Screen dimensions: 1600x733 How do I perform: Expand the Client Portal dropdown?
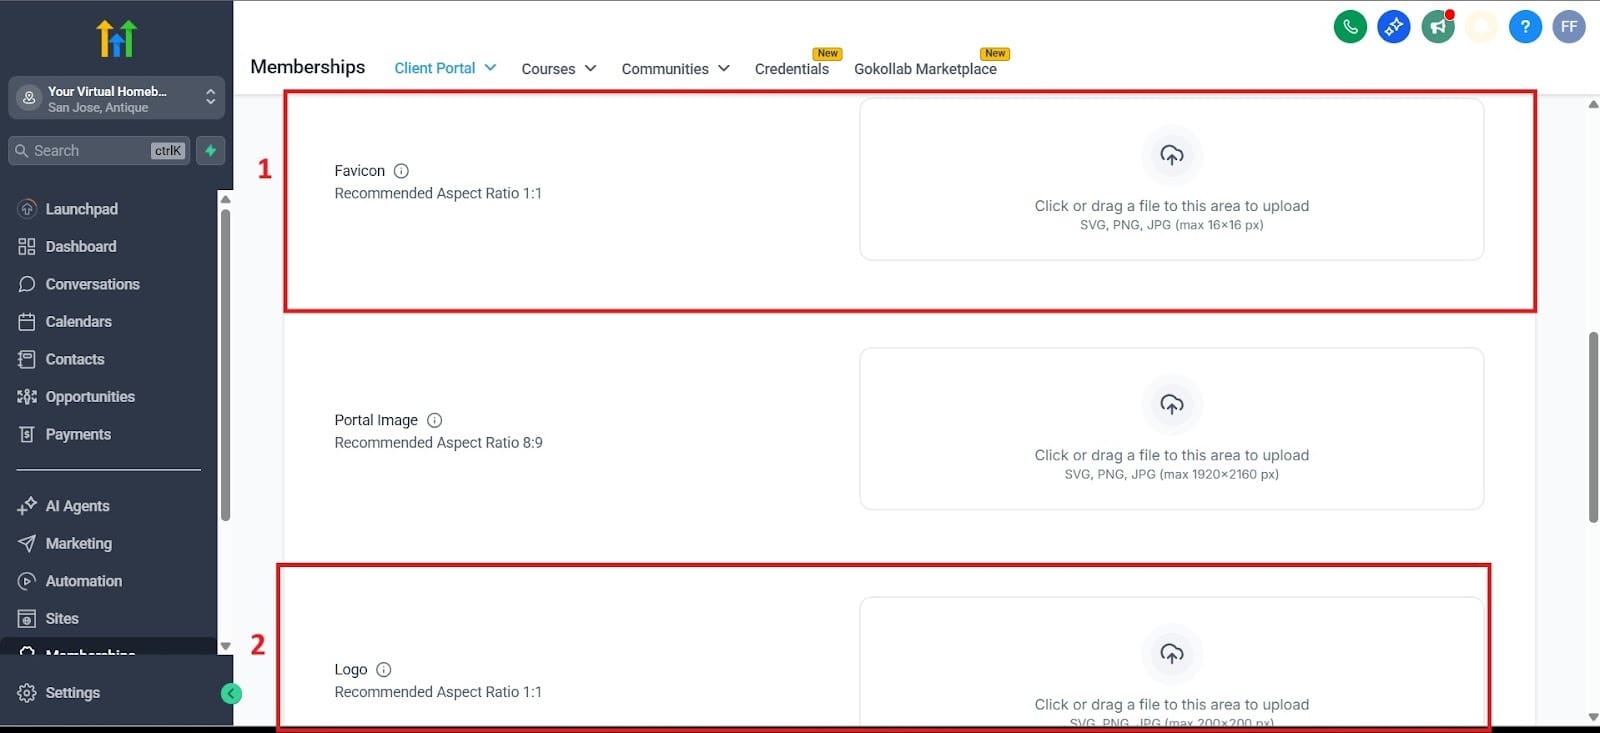445,68
